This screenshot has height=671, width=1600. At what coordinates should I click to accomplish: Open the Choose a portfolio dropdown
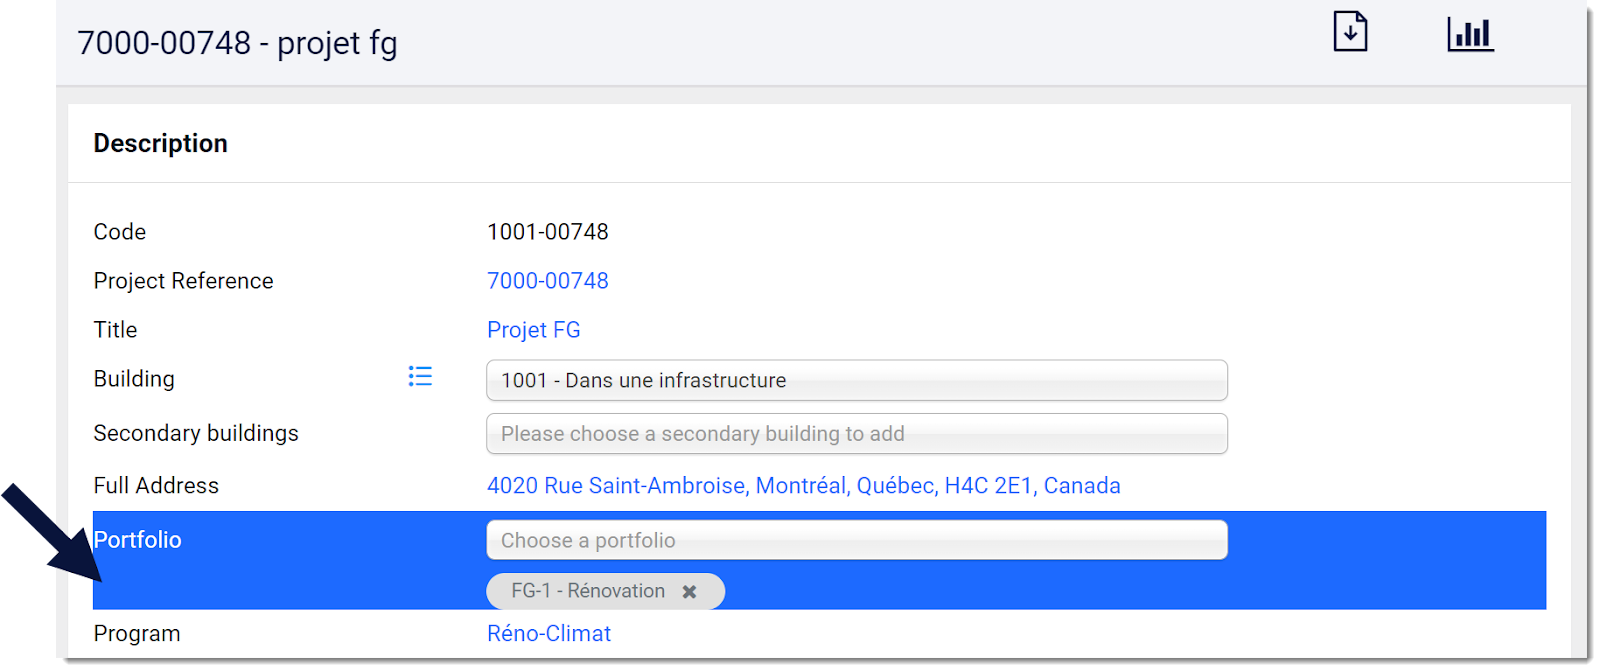(857, 540)
